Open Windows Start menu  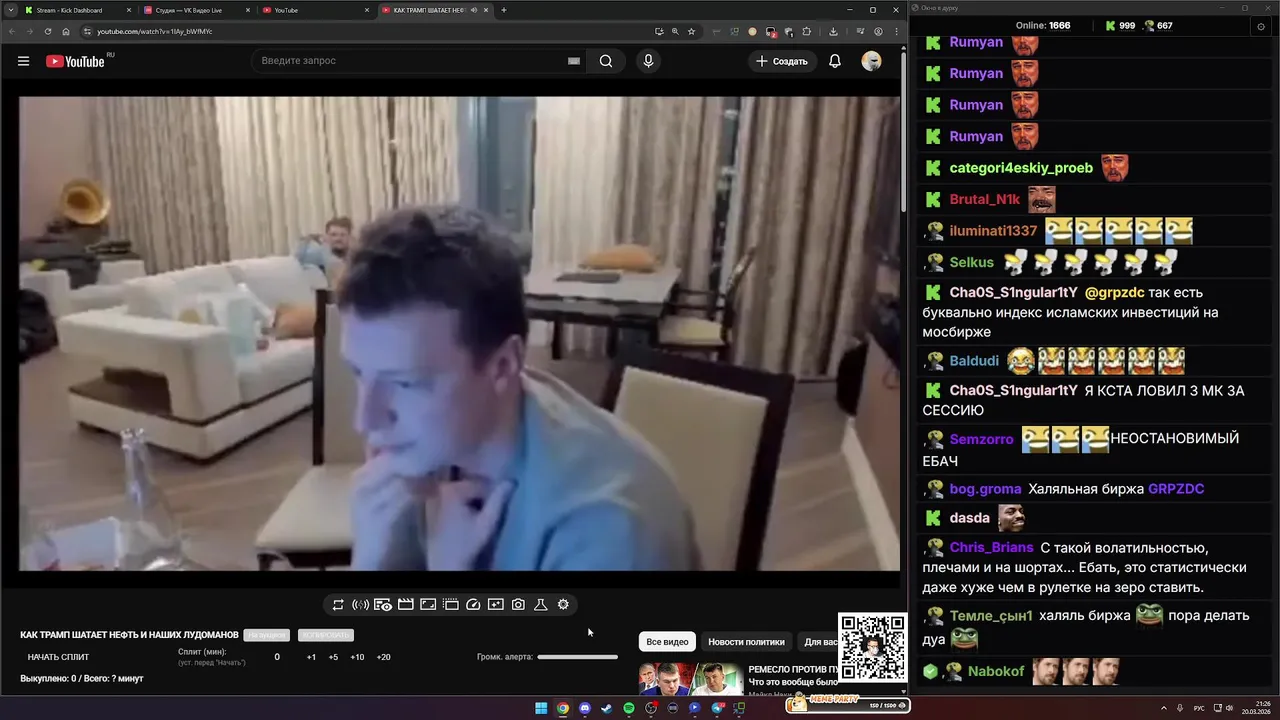[x=541, y=708]
